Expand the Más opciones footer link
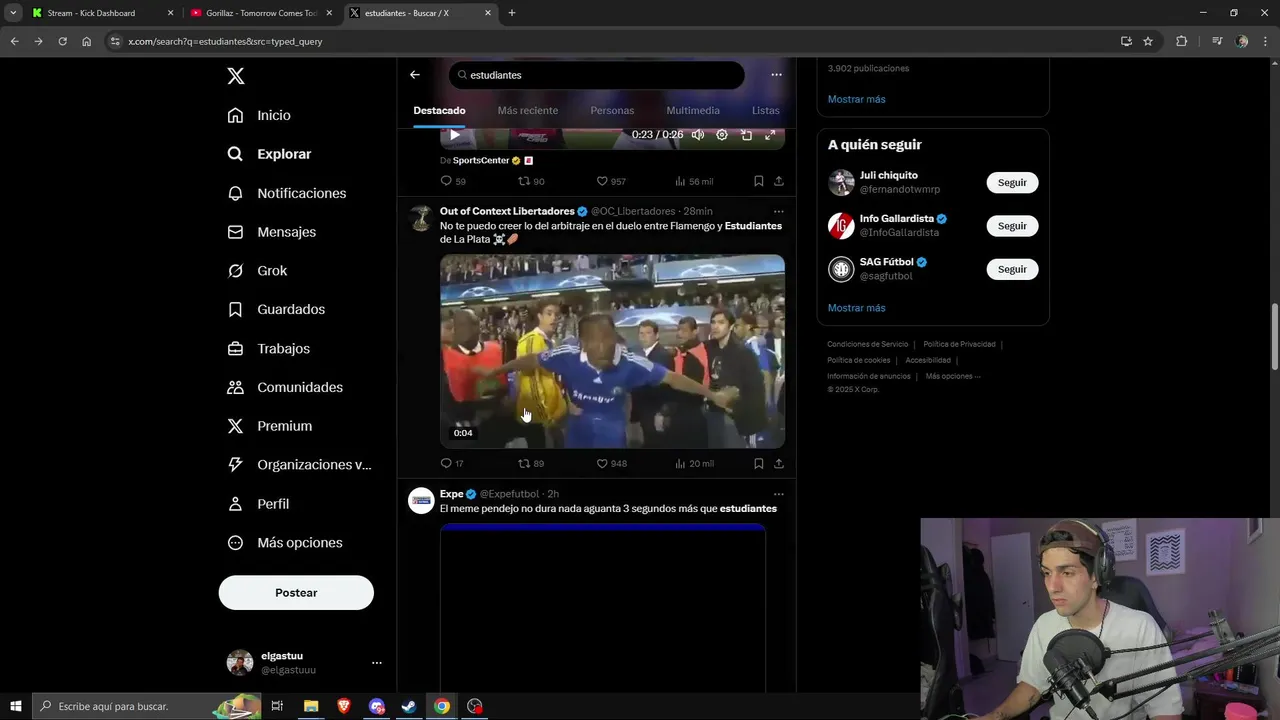1280x720 pixels. pyautogui.click(x=953, y=376)
